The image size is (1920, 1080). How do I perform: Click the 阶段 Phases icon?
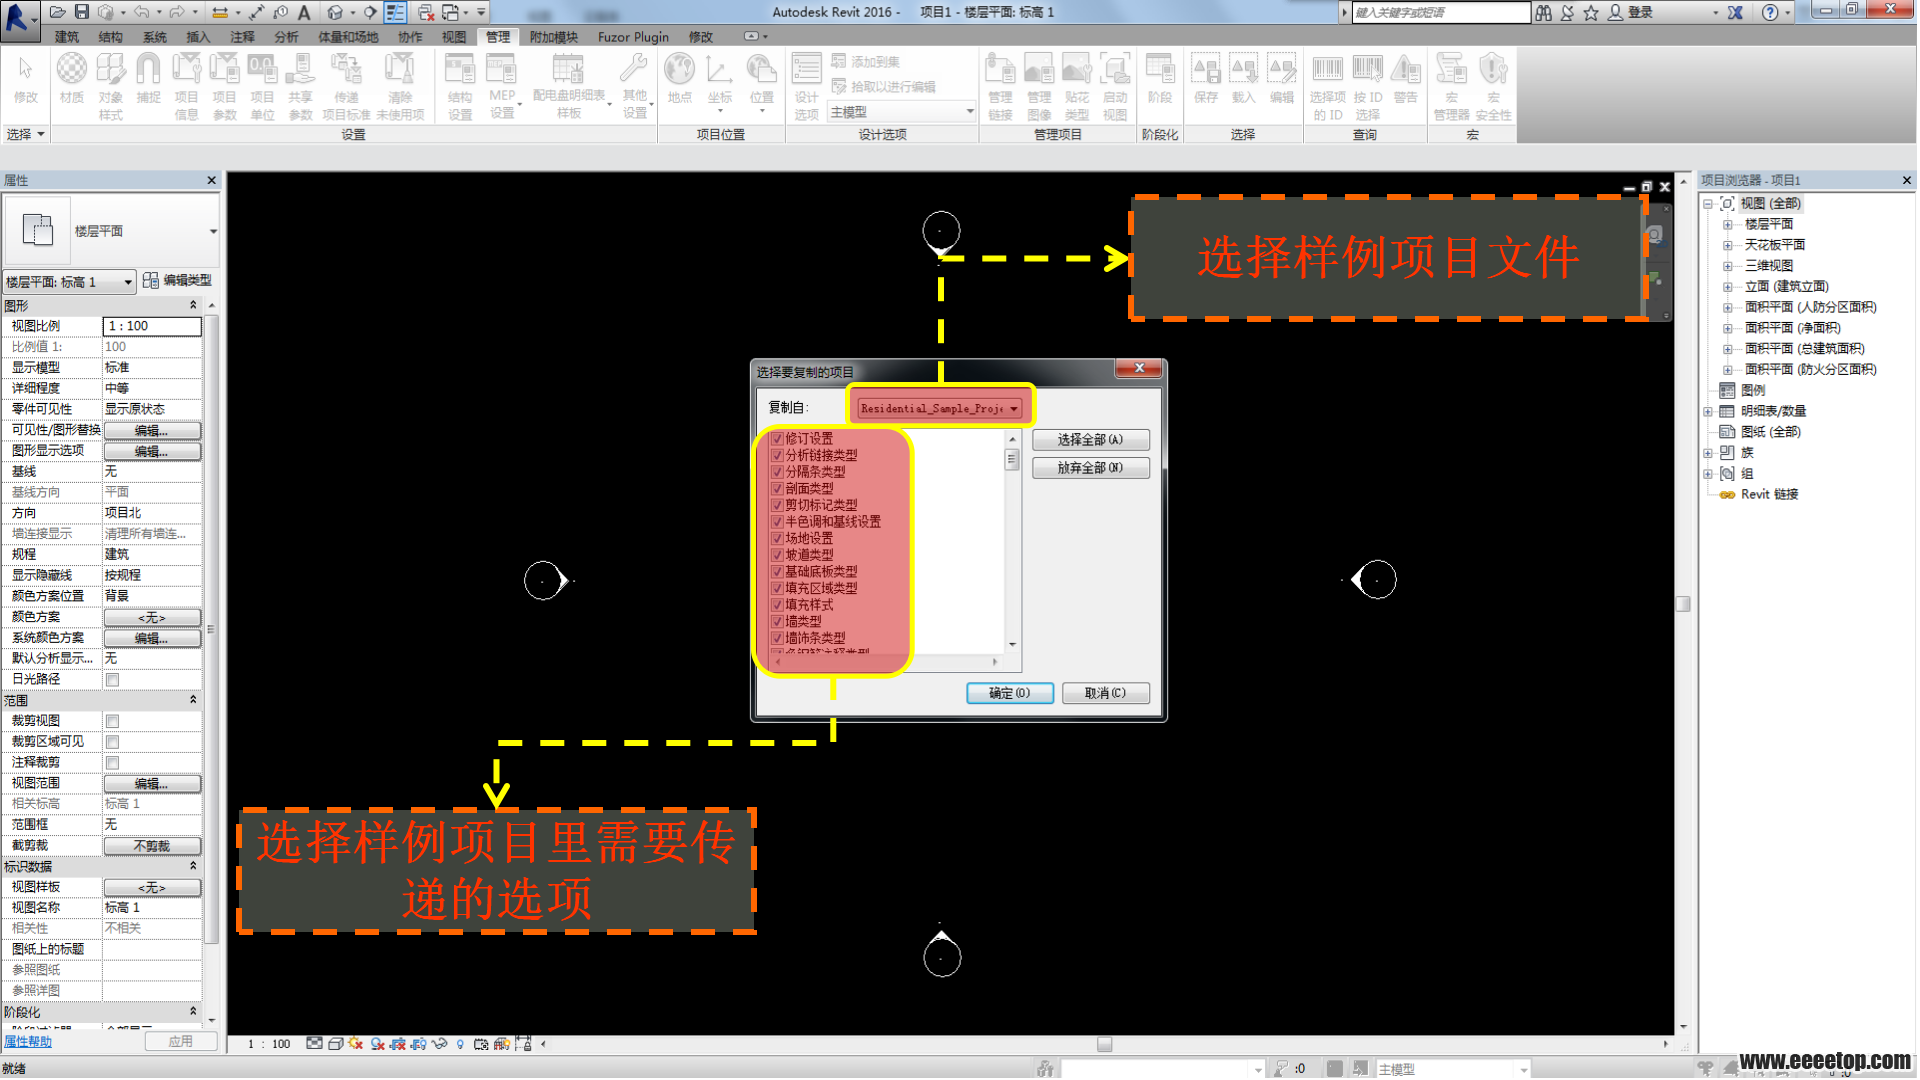point(1160,79)
